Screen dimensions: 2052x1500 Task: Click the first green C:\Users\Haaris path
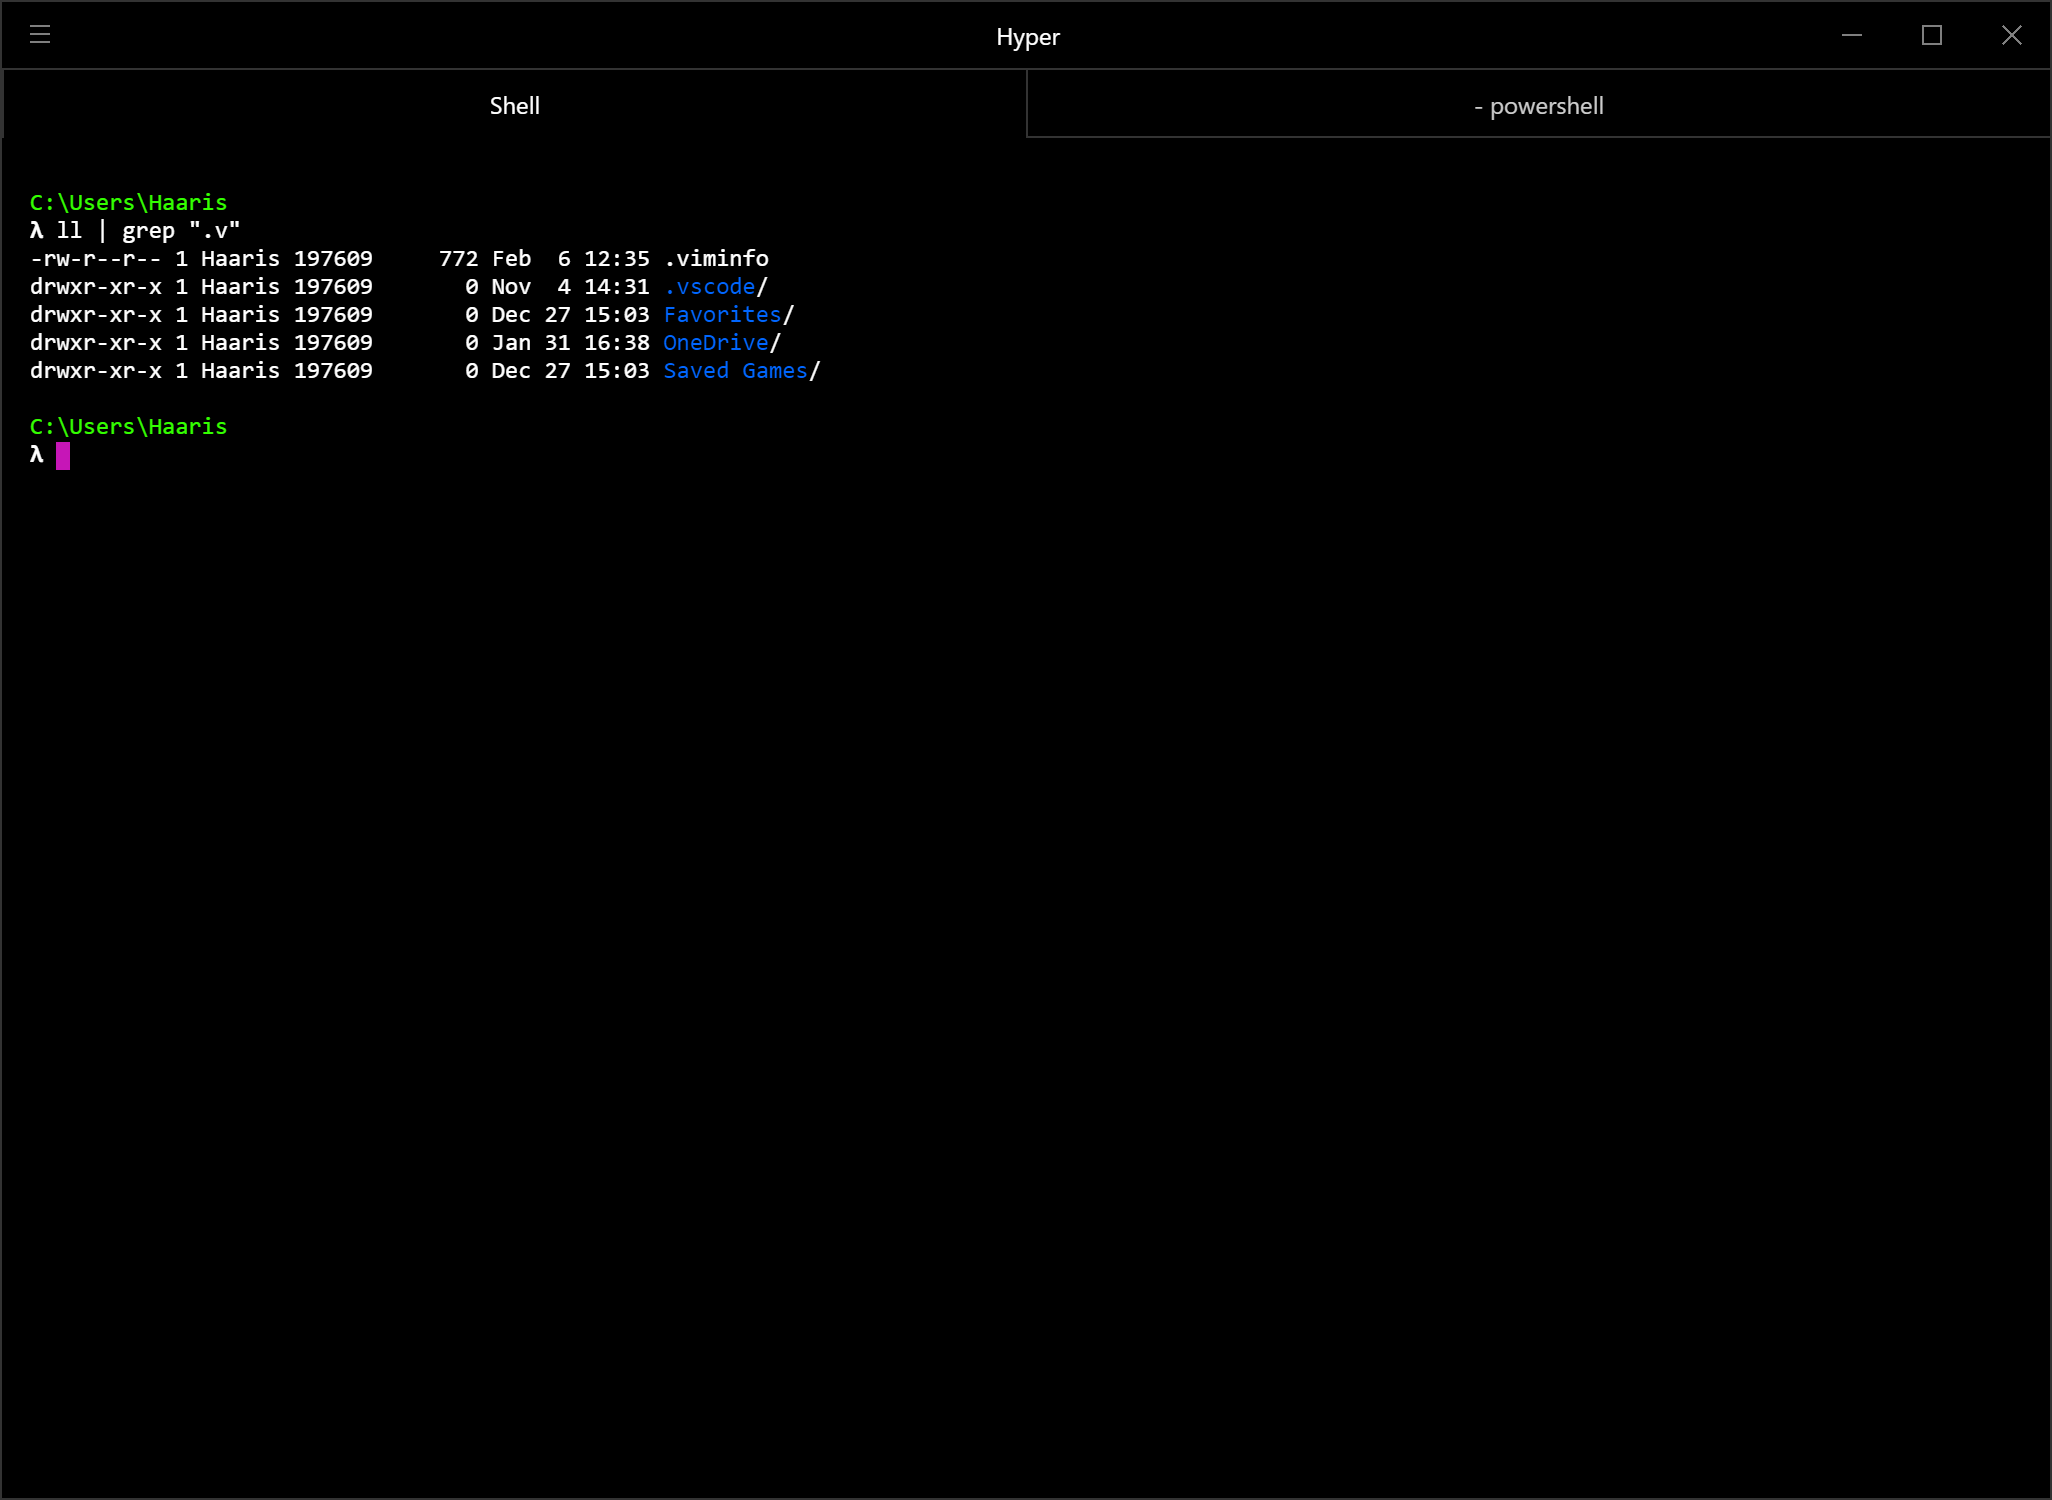point(128,203)
